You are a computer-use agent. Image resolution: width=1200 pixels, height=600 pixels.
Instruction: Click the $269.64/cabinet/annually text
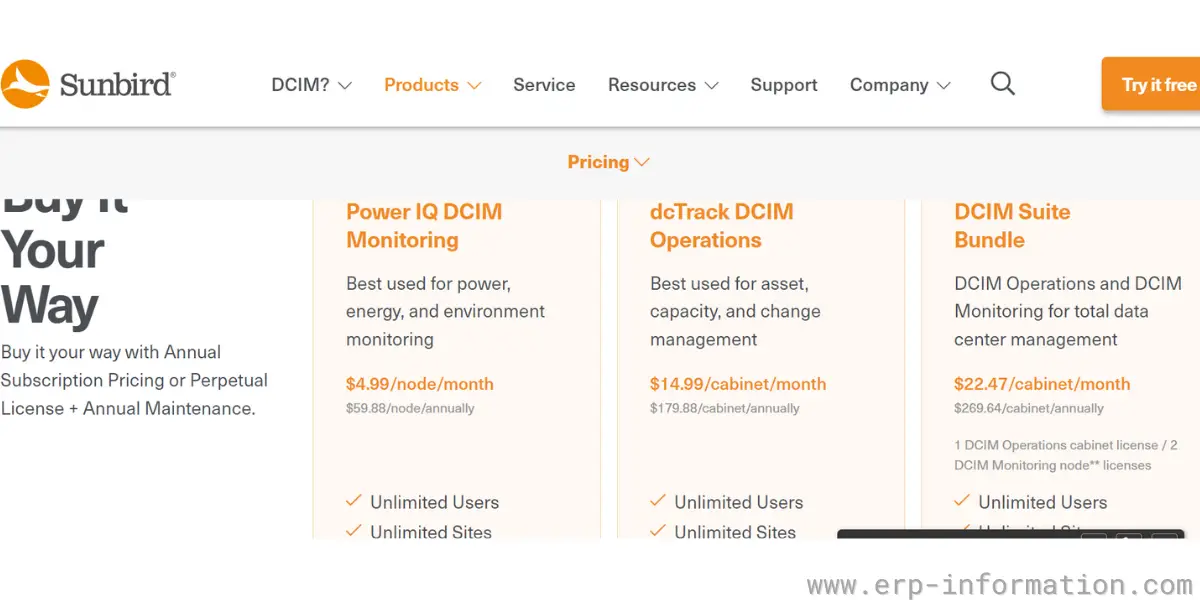click(1029, 408)
